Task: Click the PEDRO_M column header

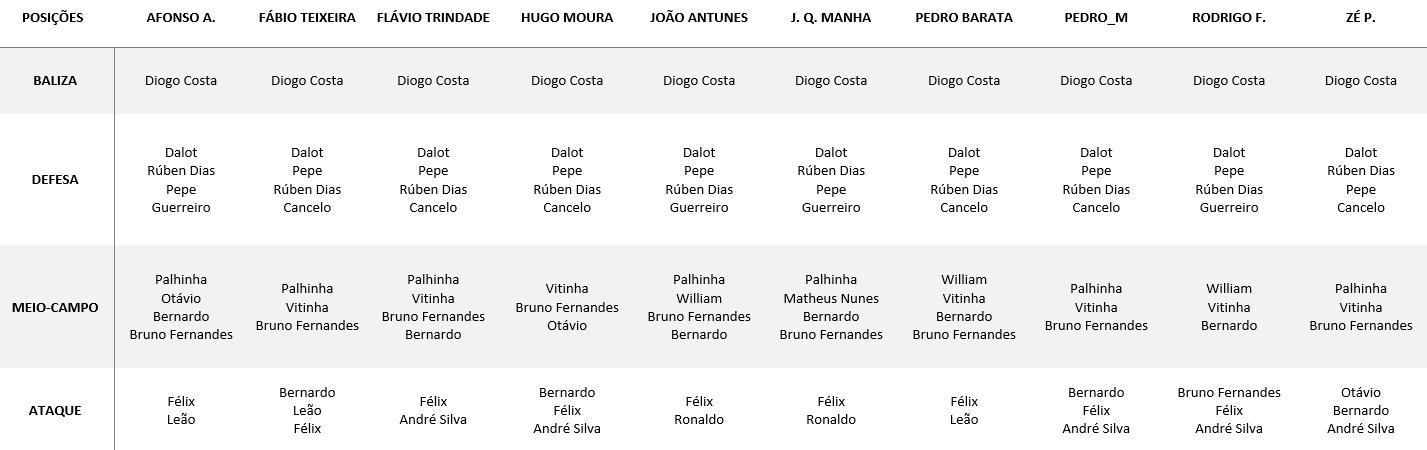Action: pos(1096,18)
